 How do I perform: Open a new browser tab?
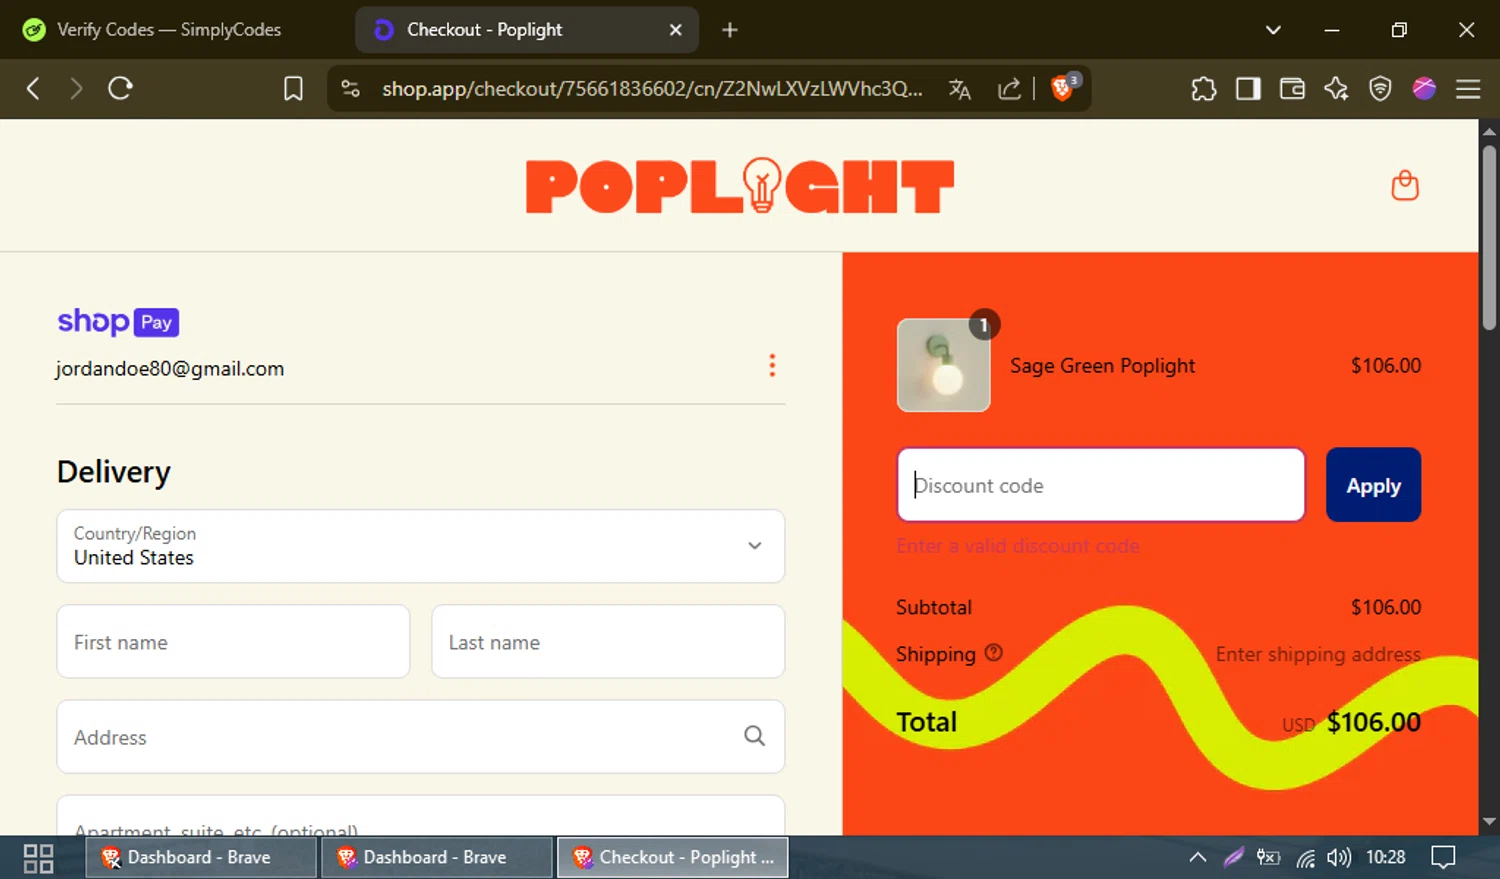pos(730,30)
